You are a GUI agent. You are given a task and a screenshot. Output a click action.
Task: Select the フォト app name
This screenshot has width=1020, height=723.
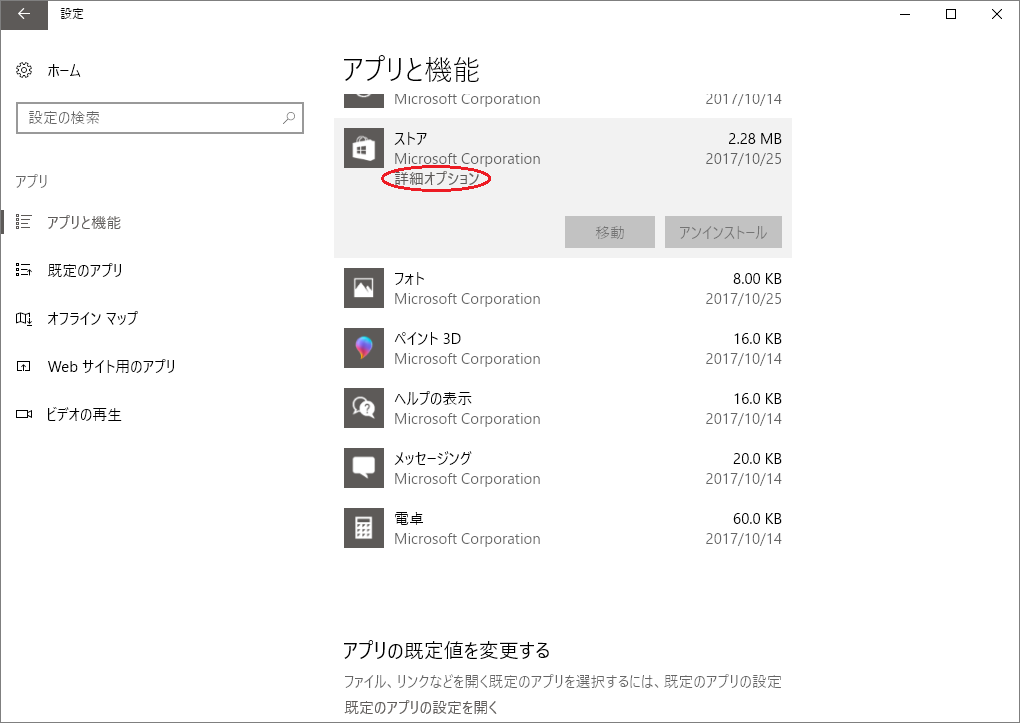pos(409,279)
